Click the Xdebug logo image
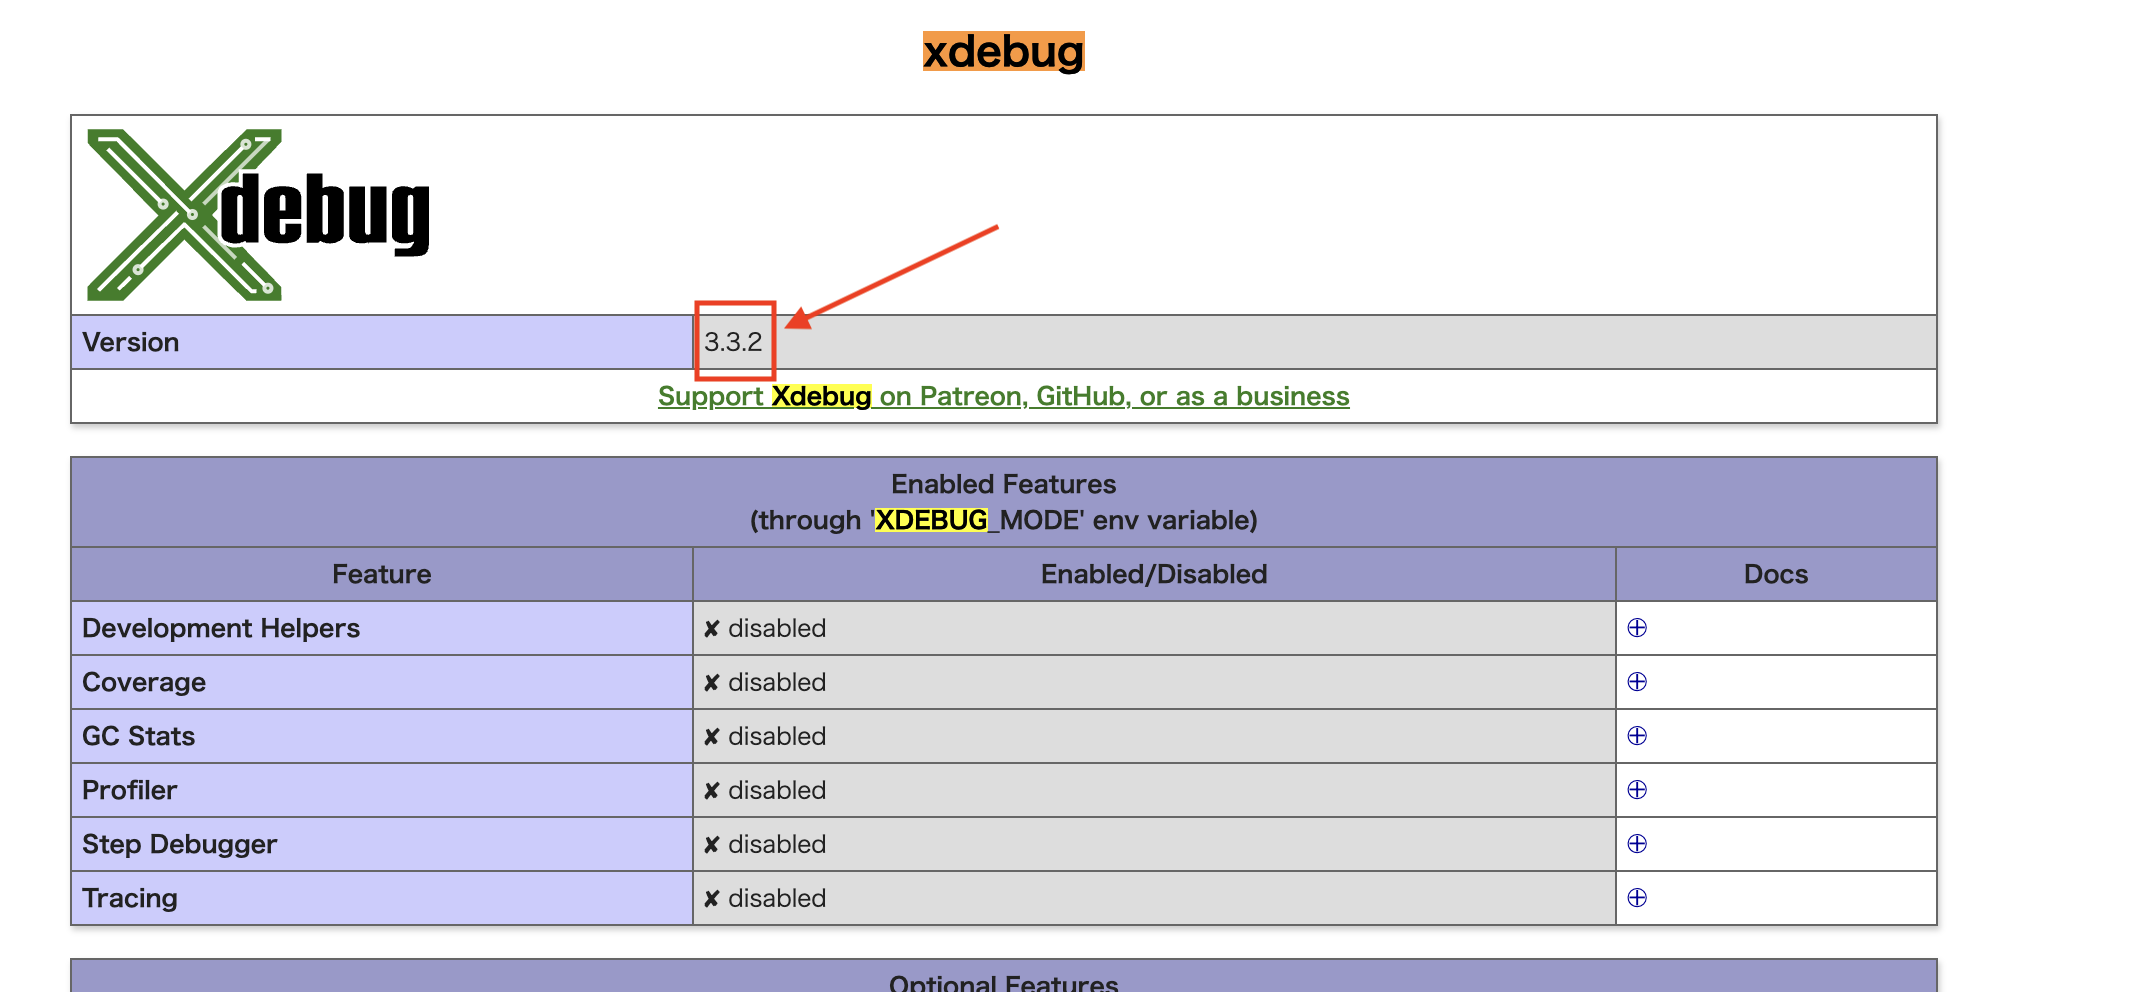 click(x=258, y=215)
